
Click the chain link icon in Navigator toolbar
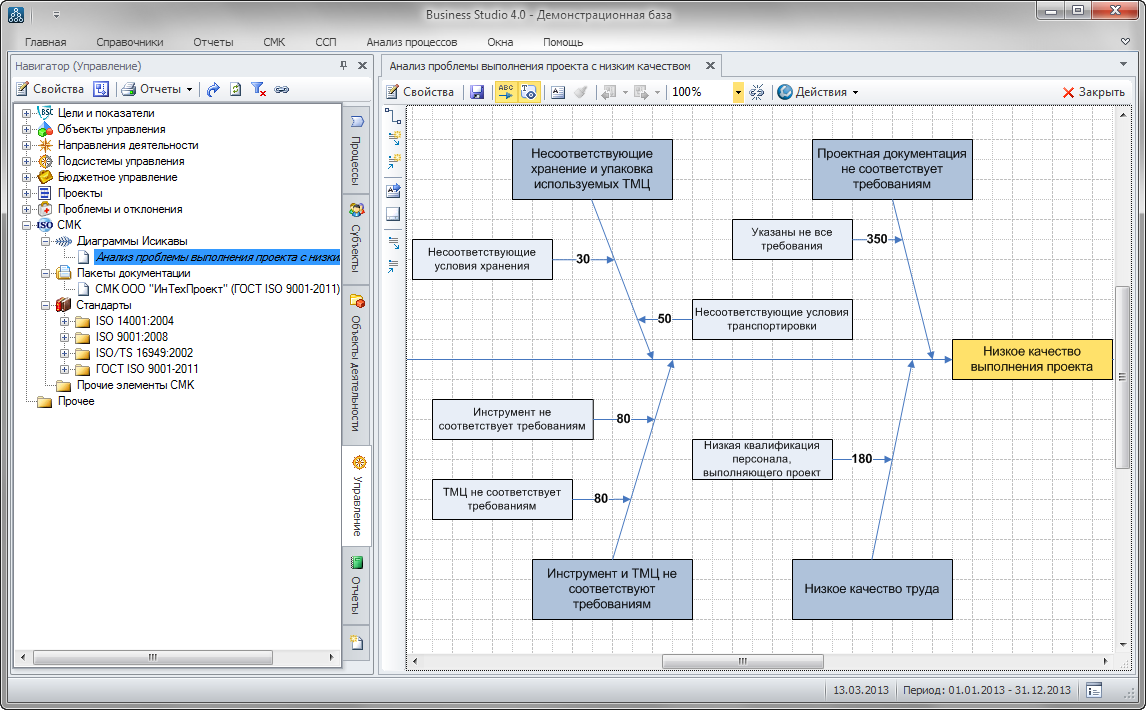coord(282,89)
